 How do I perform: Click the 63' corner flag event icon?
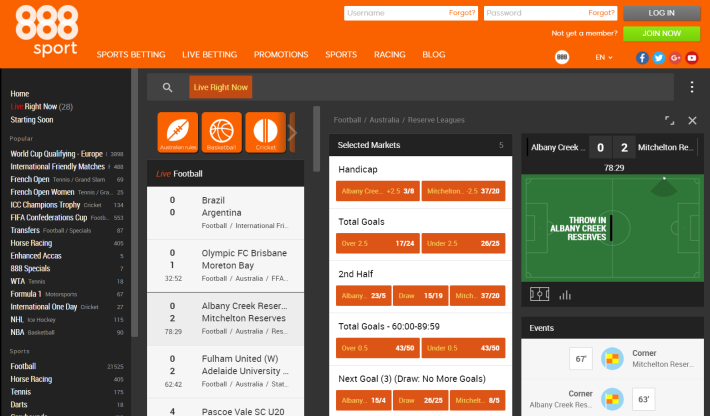tap(612, 399)
